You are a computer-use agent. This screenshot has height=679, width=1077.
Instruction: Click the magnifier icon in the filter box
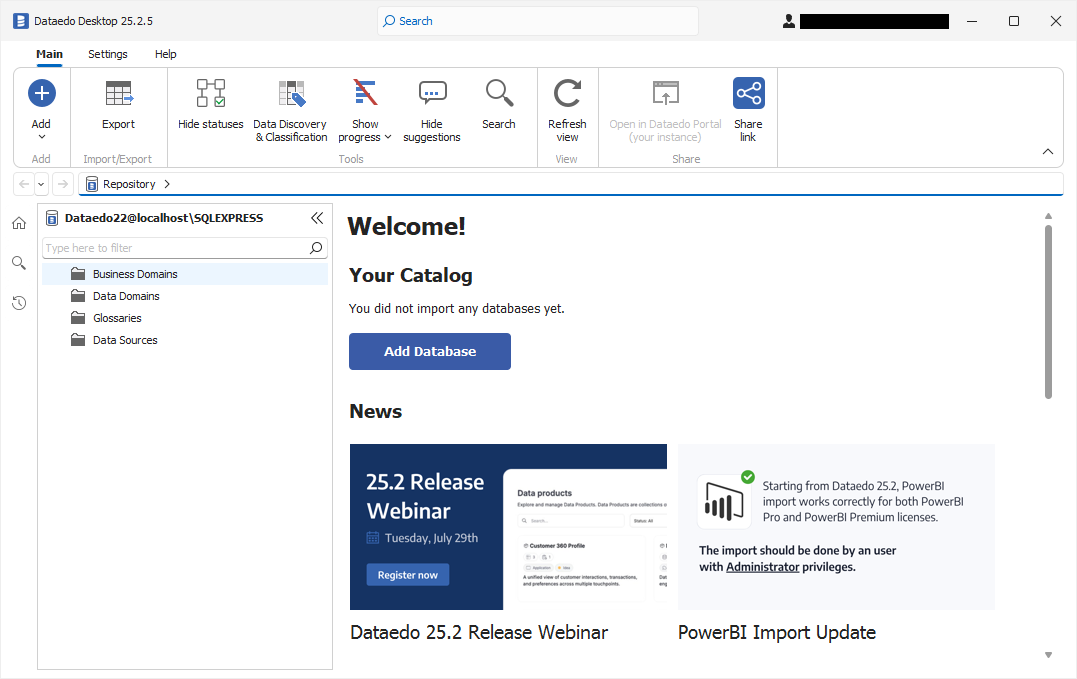[x=316, y=248]
